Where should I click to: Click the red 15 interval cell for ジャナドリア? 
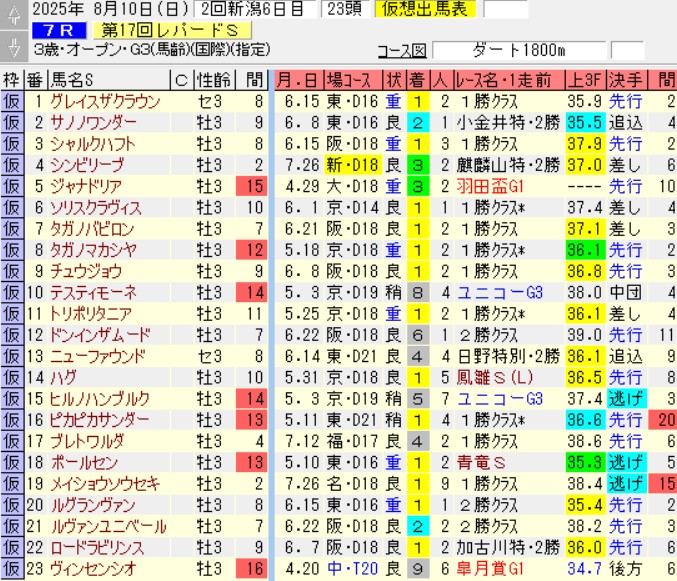[253, 186]
